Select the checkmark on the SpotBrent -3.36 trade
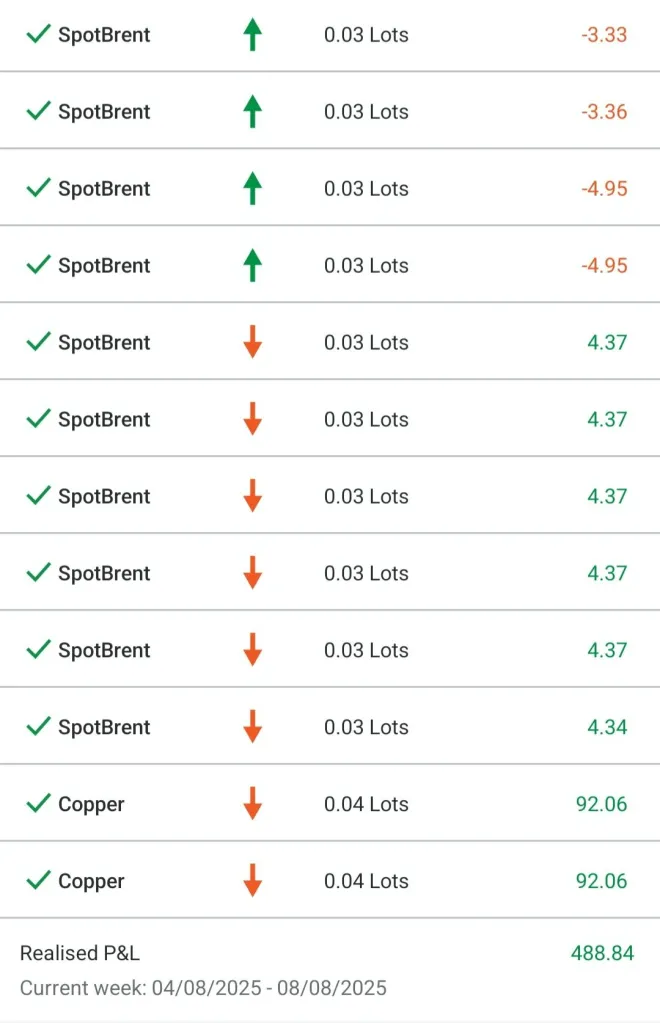Screen dimensions: 660x1023 38,112
